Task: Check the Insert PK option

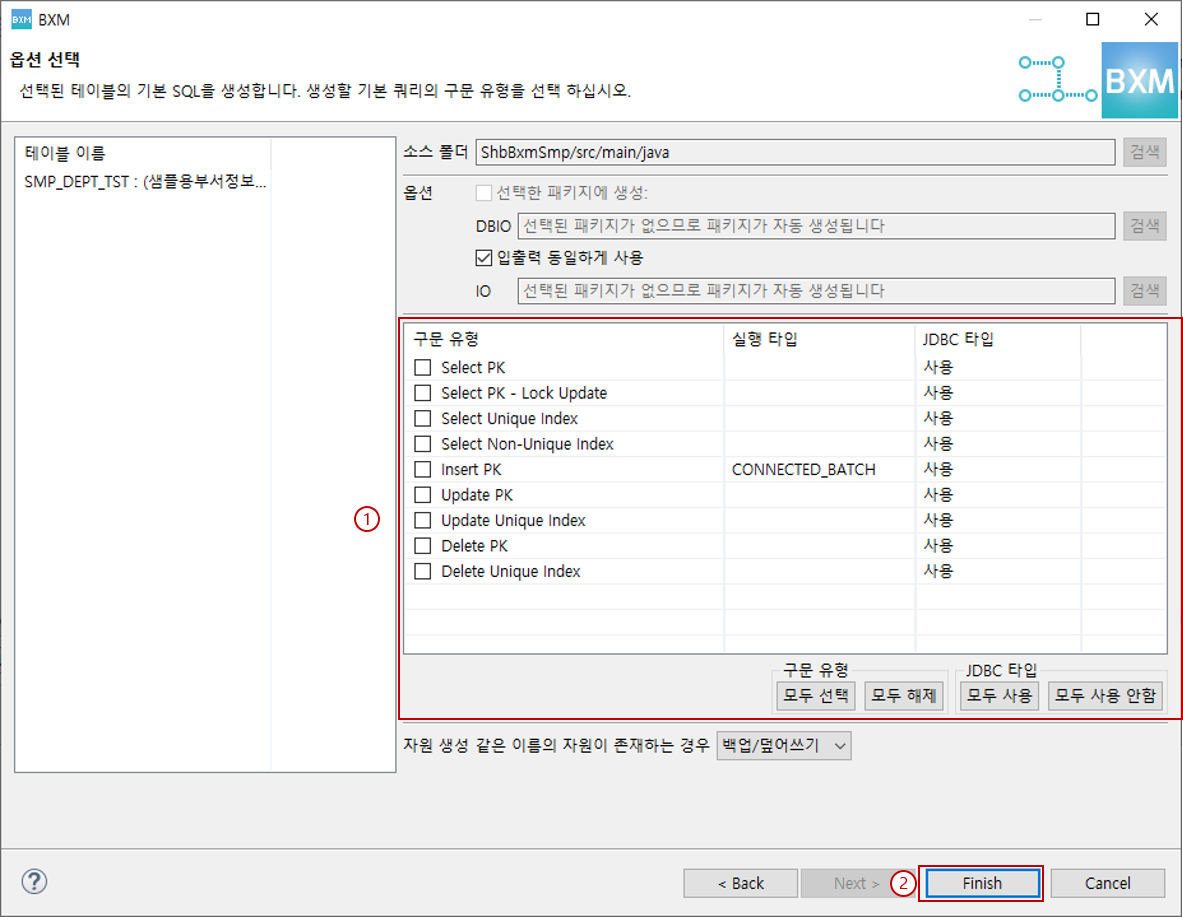Action: click(421, 468)
